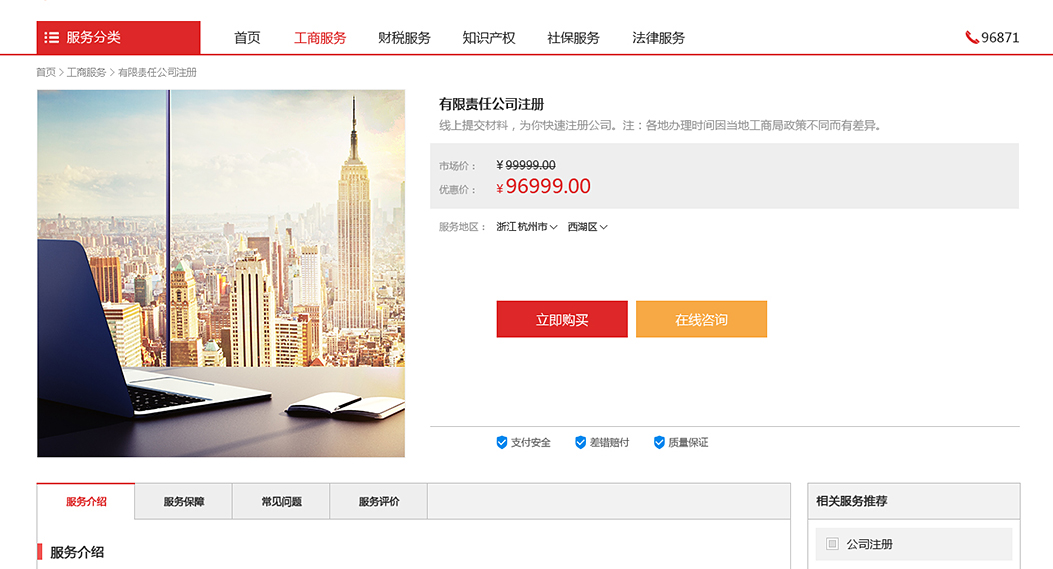The image size is (1053, 569).
Task: Click the 支付安全 shield icon
Action: (x=502, y=442)
